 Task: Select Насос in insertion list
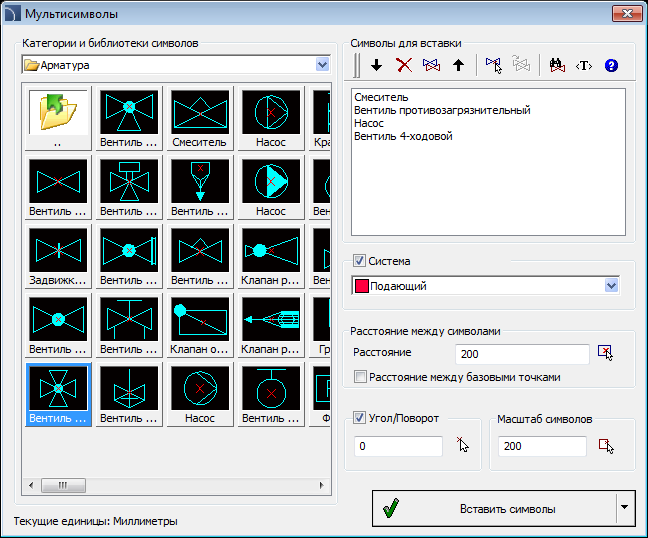point(369,123)
